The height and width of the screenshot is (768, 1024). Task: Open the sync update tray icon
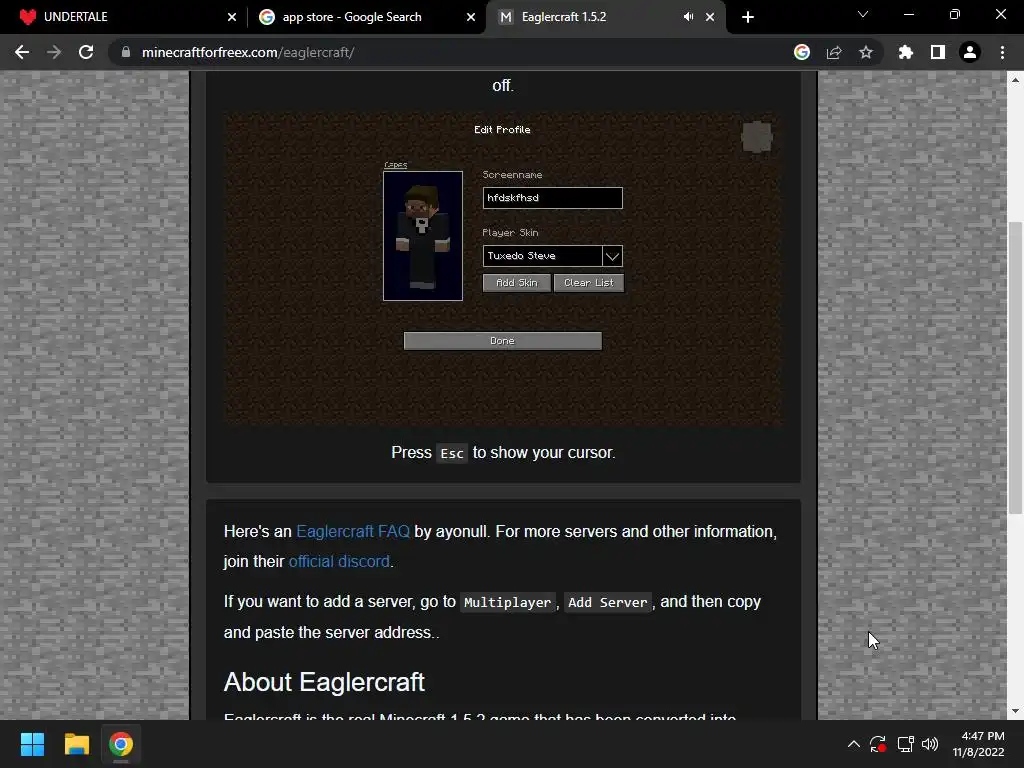coord(878,744)
